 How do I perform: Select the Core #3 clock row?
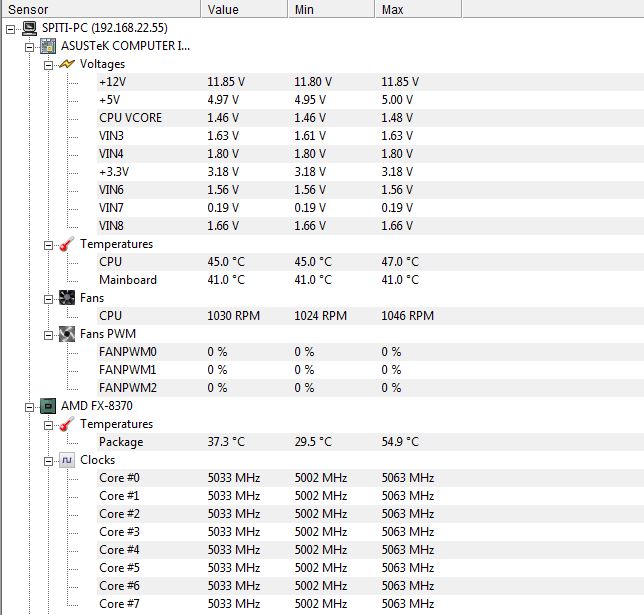point(370,532)
